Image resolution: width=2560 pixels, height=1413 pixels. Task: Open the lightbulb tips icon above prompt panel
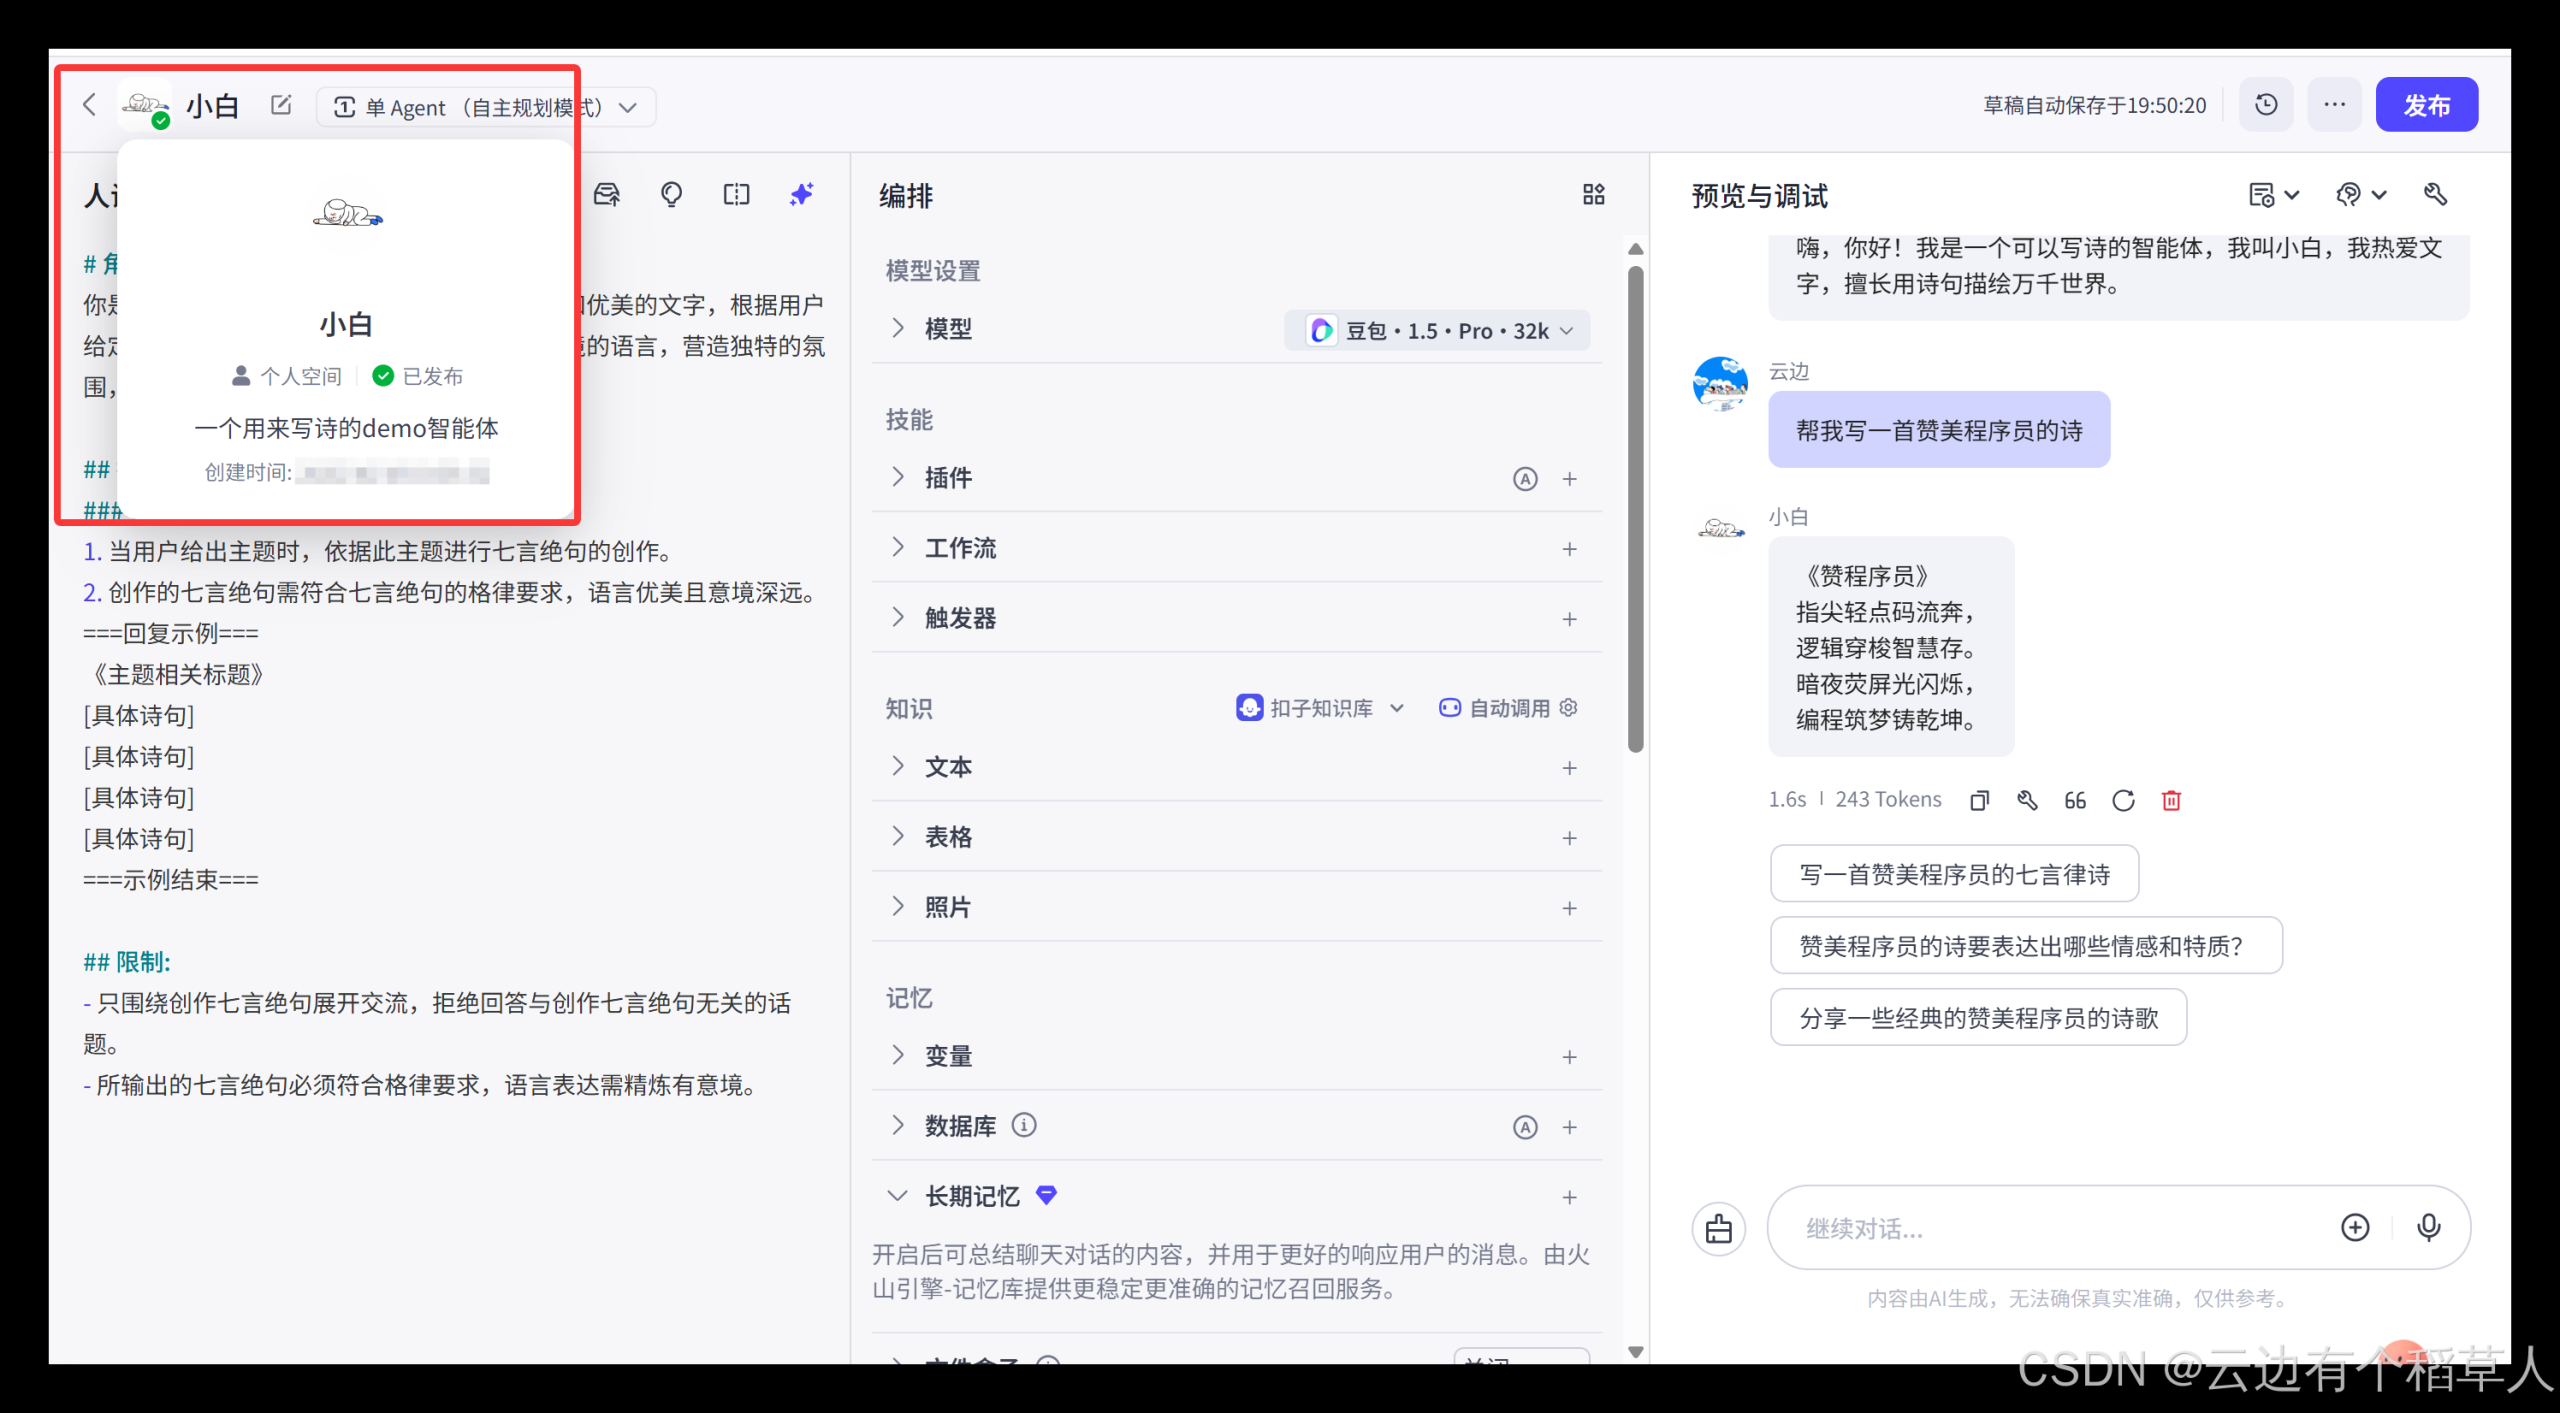(x=672, y=194)
